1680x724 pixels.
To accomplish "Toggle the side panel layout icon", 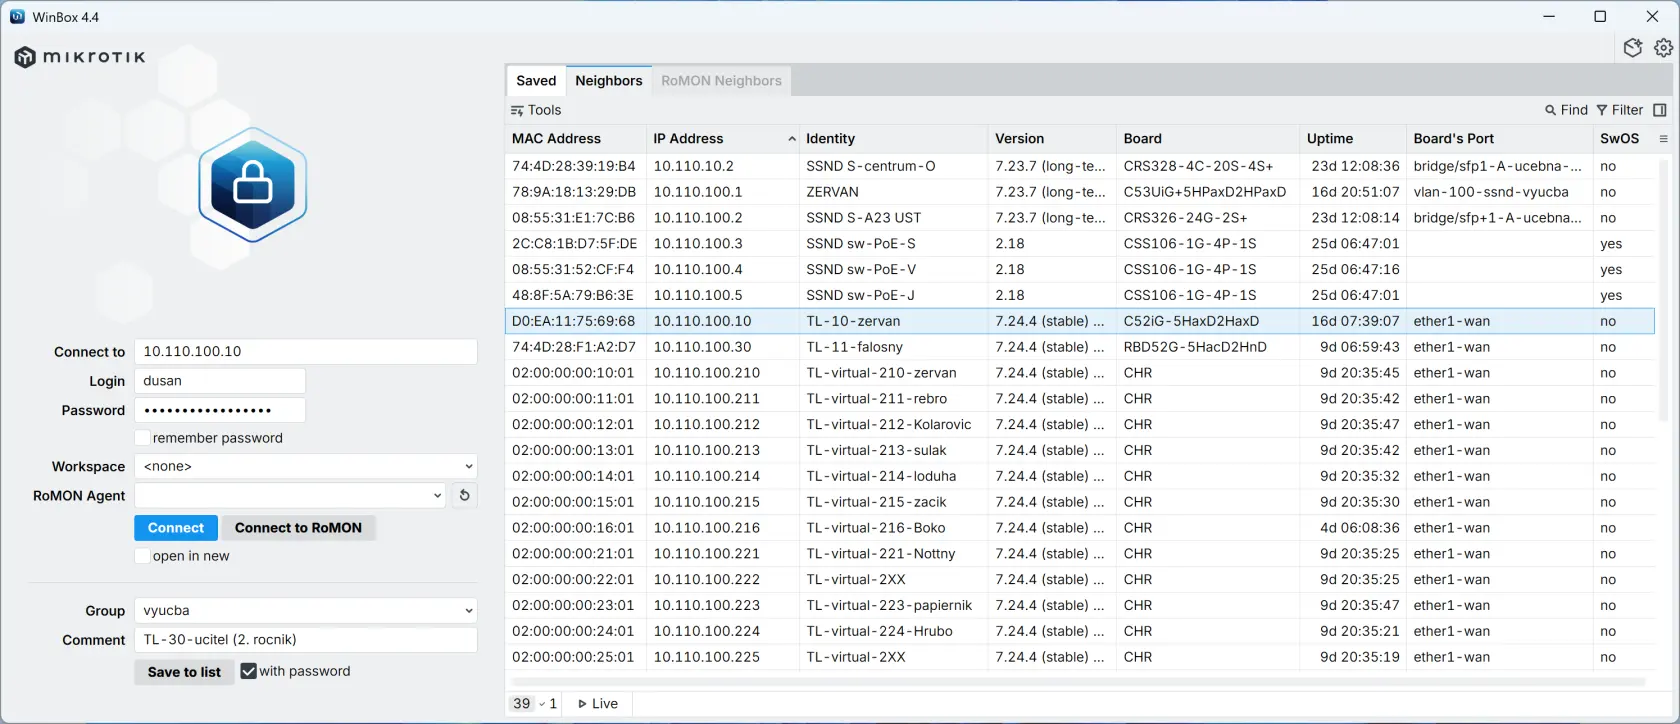I will (1660, 110).
